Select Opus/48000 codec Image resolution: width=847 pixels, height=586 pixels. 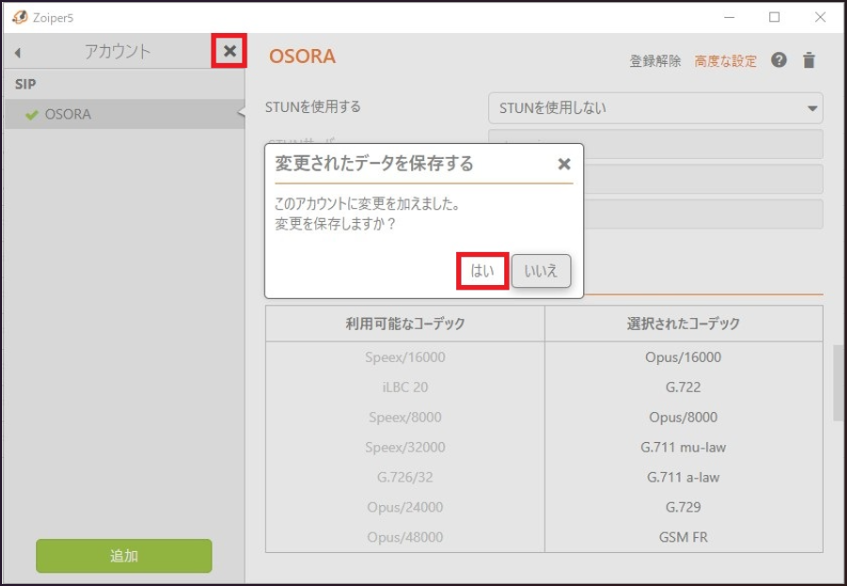[405, 537]
